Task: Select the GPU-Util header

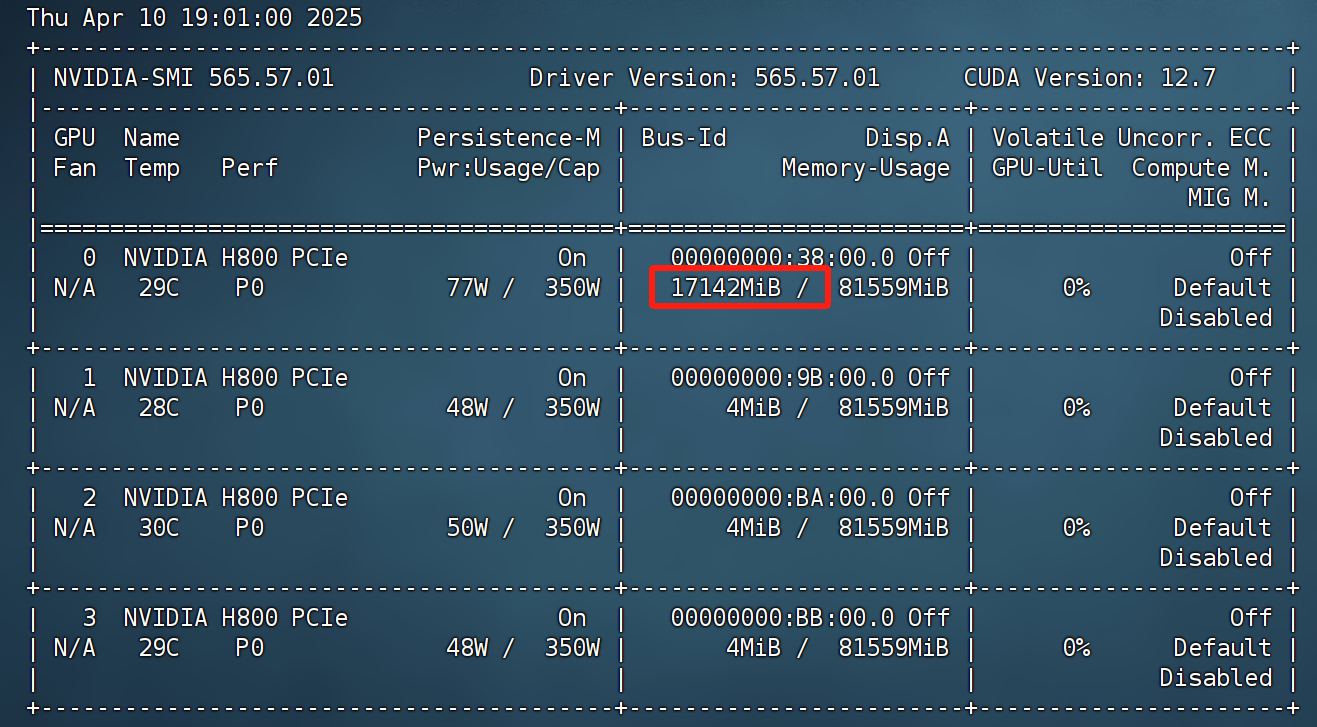Action: [1048, 169]
